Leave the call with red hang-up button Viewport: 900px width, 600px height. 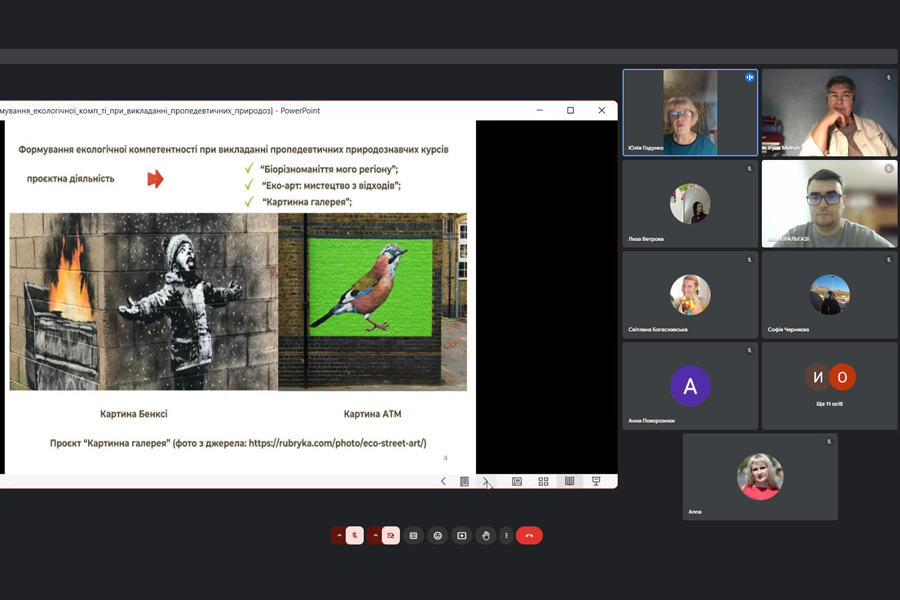[530, 536]
